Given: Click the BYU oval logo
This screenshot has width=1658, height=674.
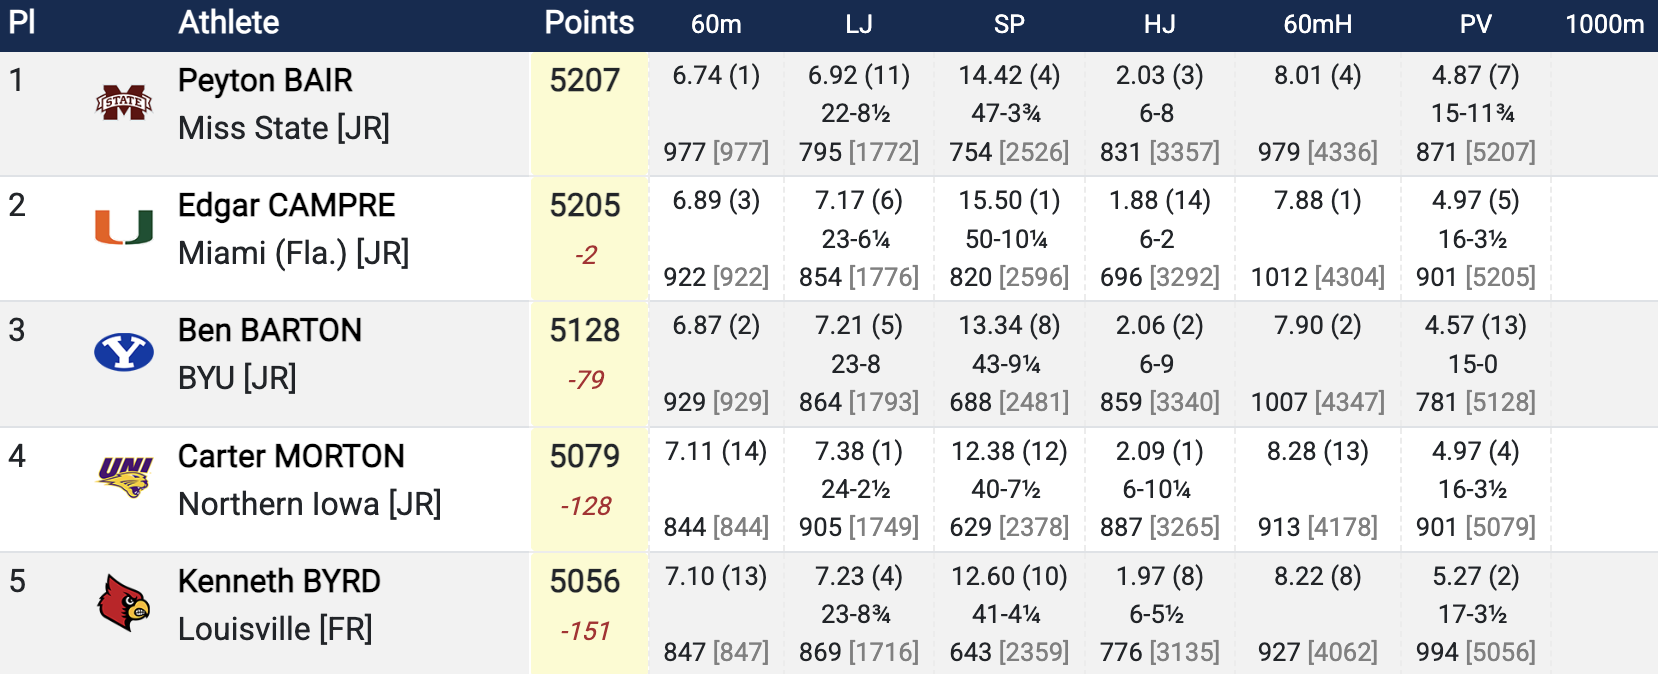Looking at the screenshot, I should click(x=124, y=352).
